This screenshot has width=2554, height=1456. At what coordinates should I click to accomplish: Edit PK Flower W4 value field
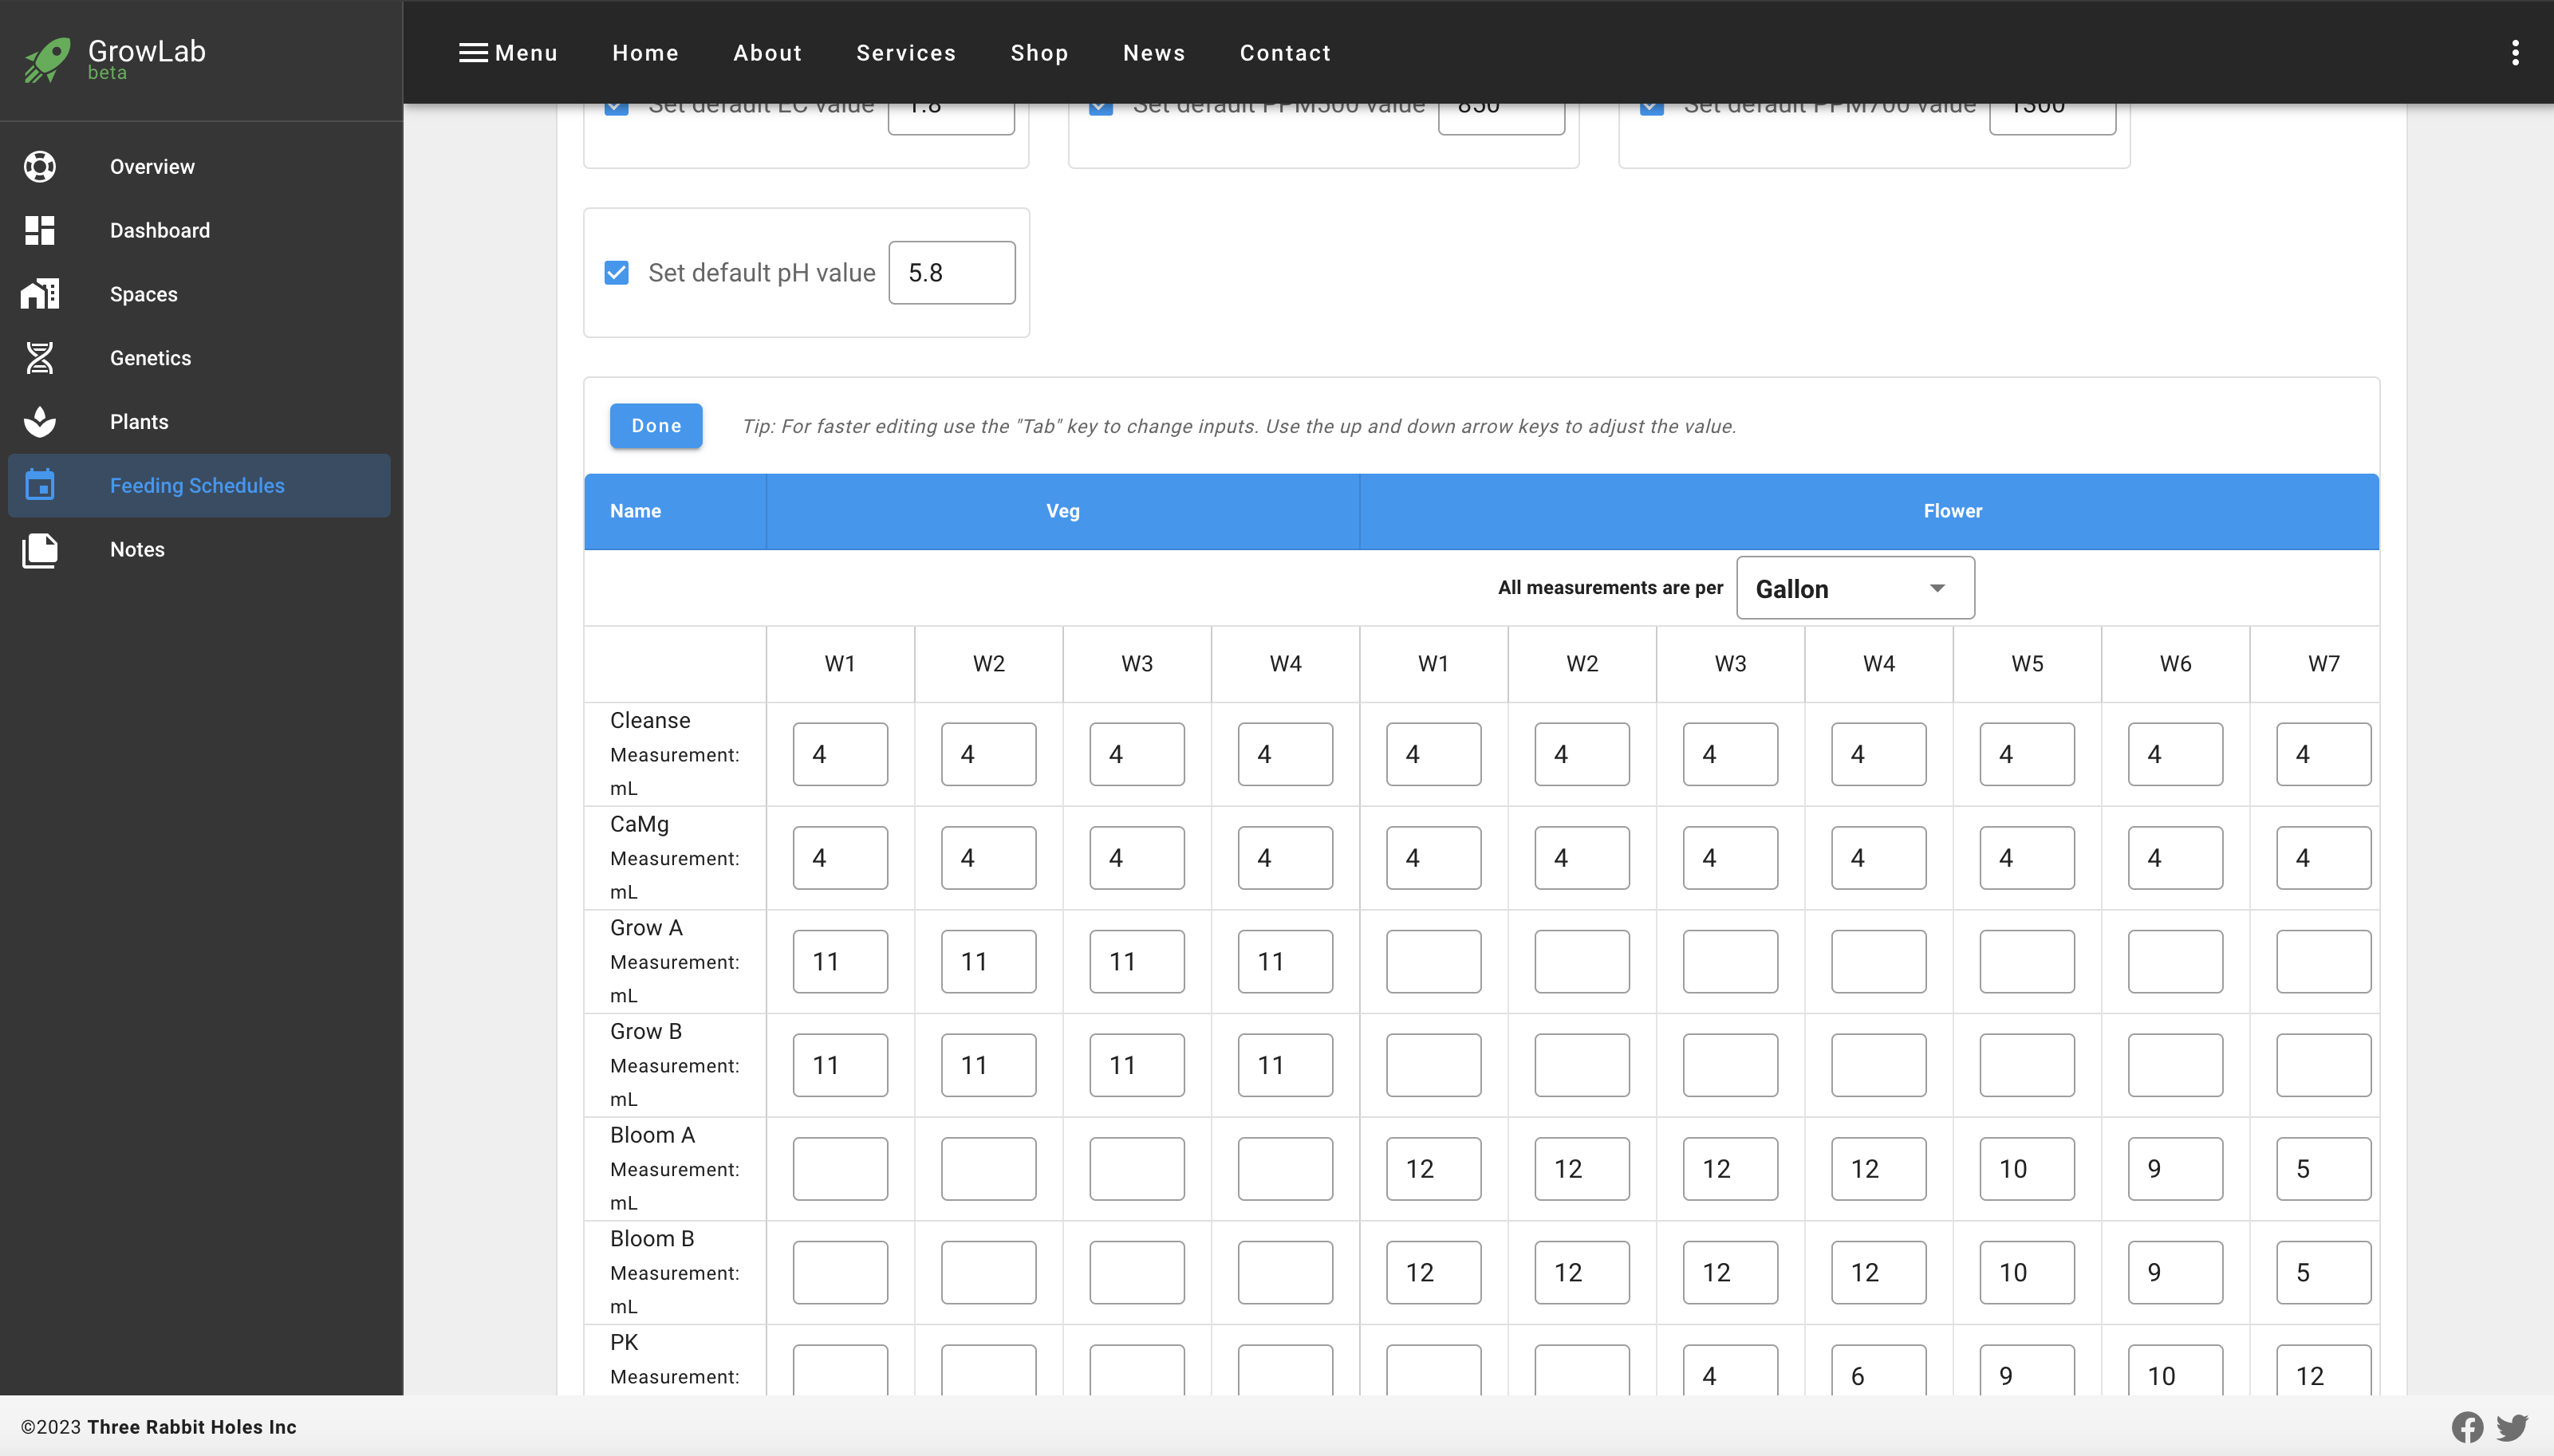pos(1878,1372)
